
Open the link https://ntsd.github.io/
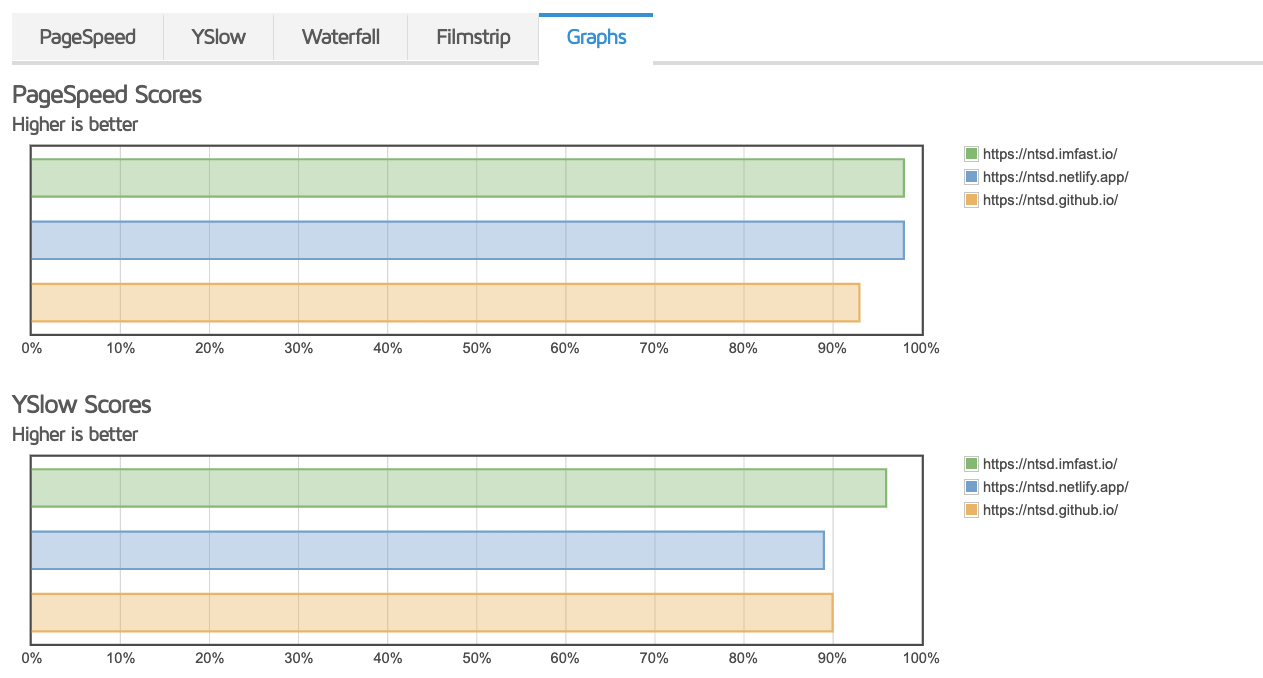tap(1048, 199)
